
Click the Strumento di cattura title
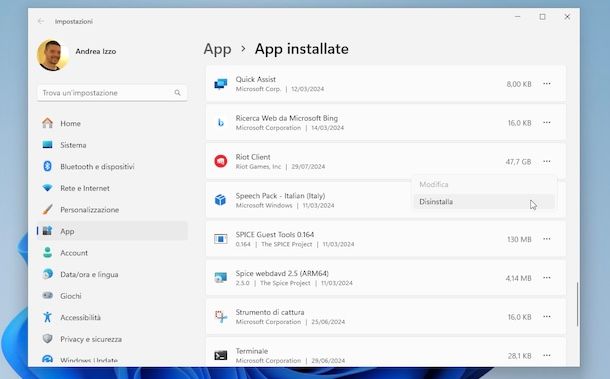tap(270, 312)
